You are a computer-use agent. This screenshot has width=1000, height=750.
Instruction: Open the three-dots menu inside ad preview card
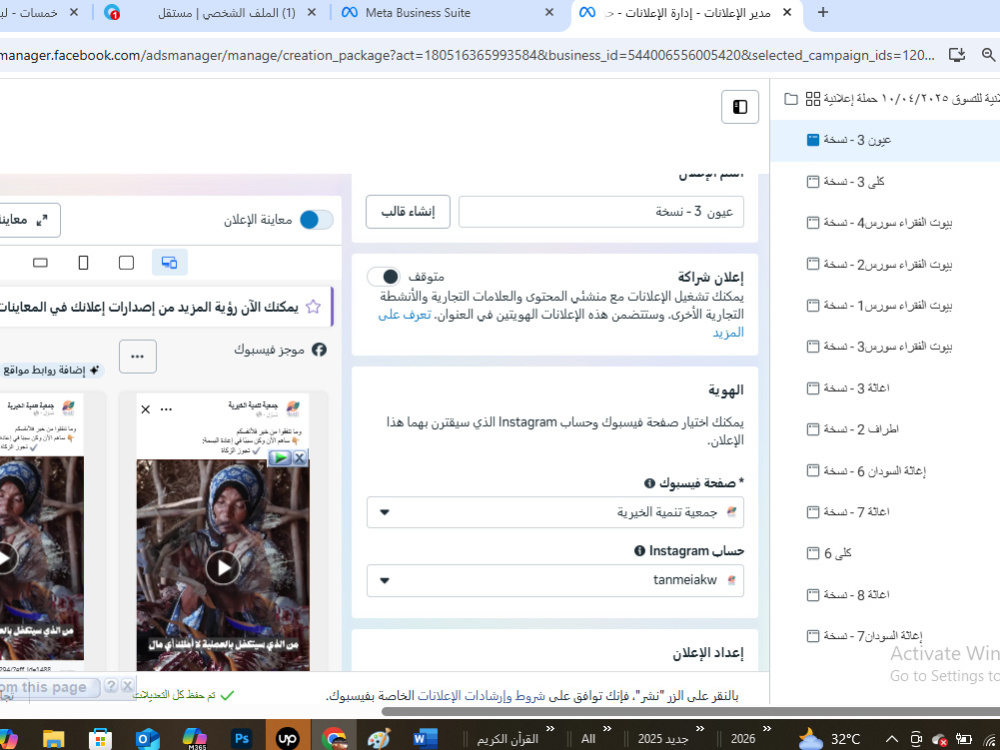tap(166, 409)
